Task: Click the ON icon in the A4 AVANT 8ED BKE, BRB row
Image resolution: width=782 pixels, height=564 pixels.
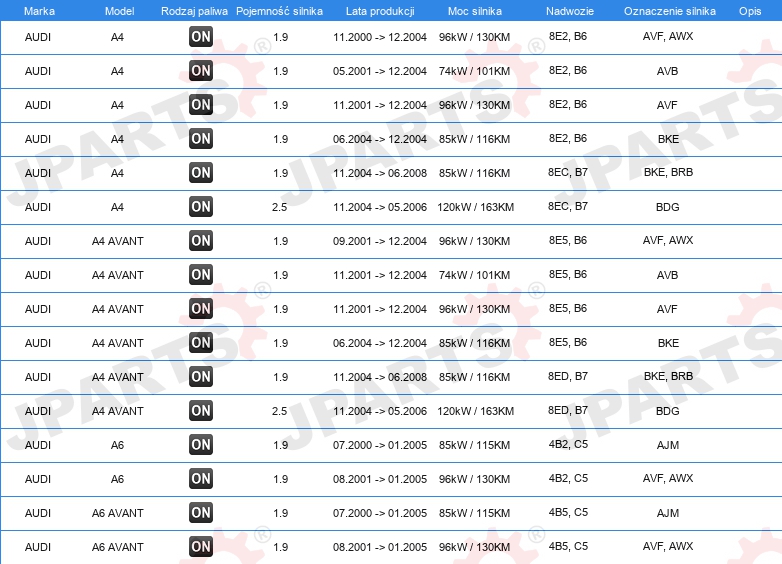Action: click(x=201, y=376)
